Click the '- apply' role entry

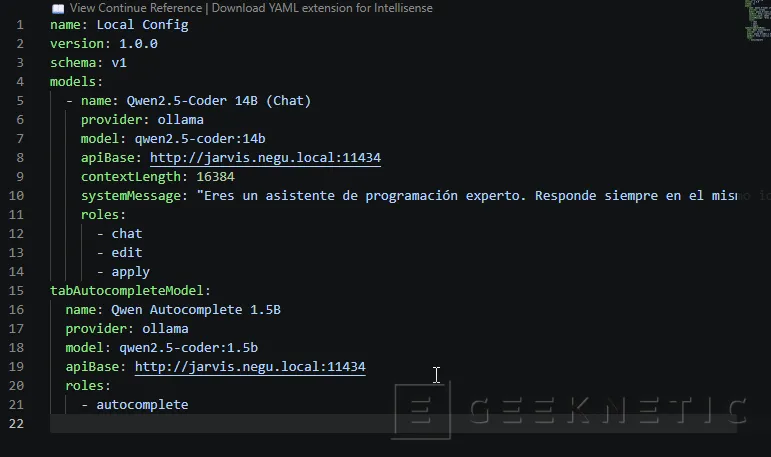(x=123, y=272)
